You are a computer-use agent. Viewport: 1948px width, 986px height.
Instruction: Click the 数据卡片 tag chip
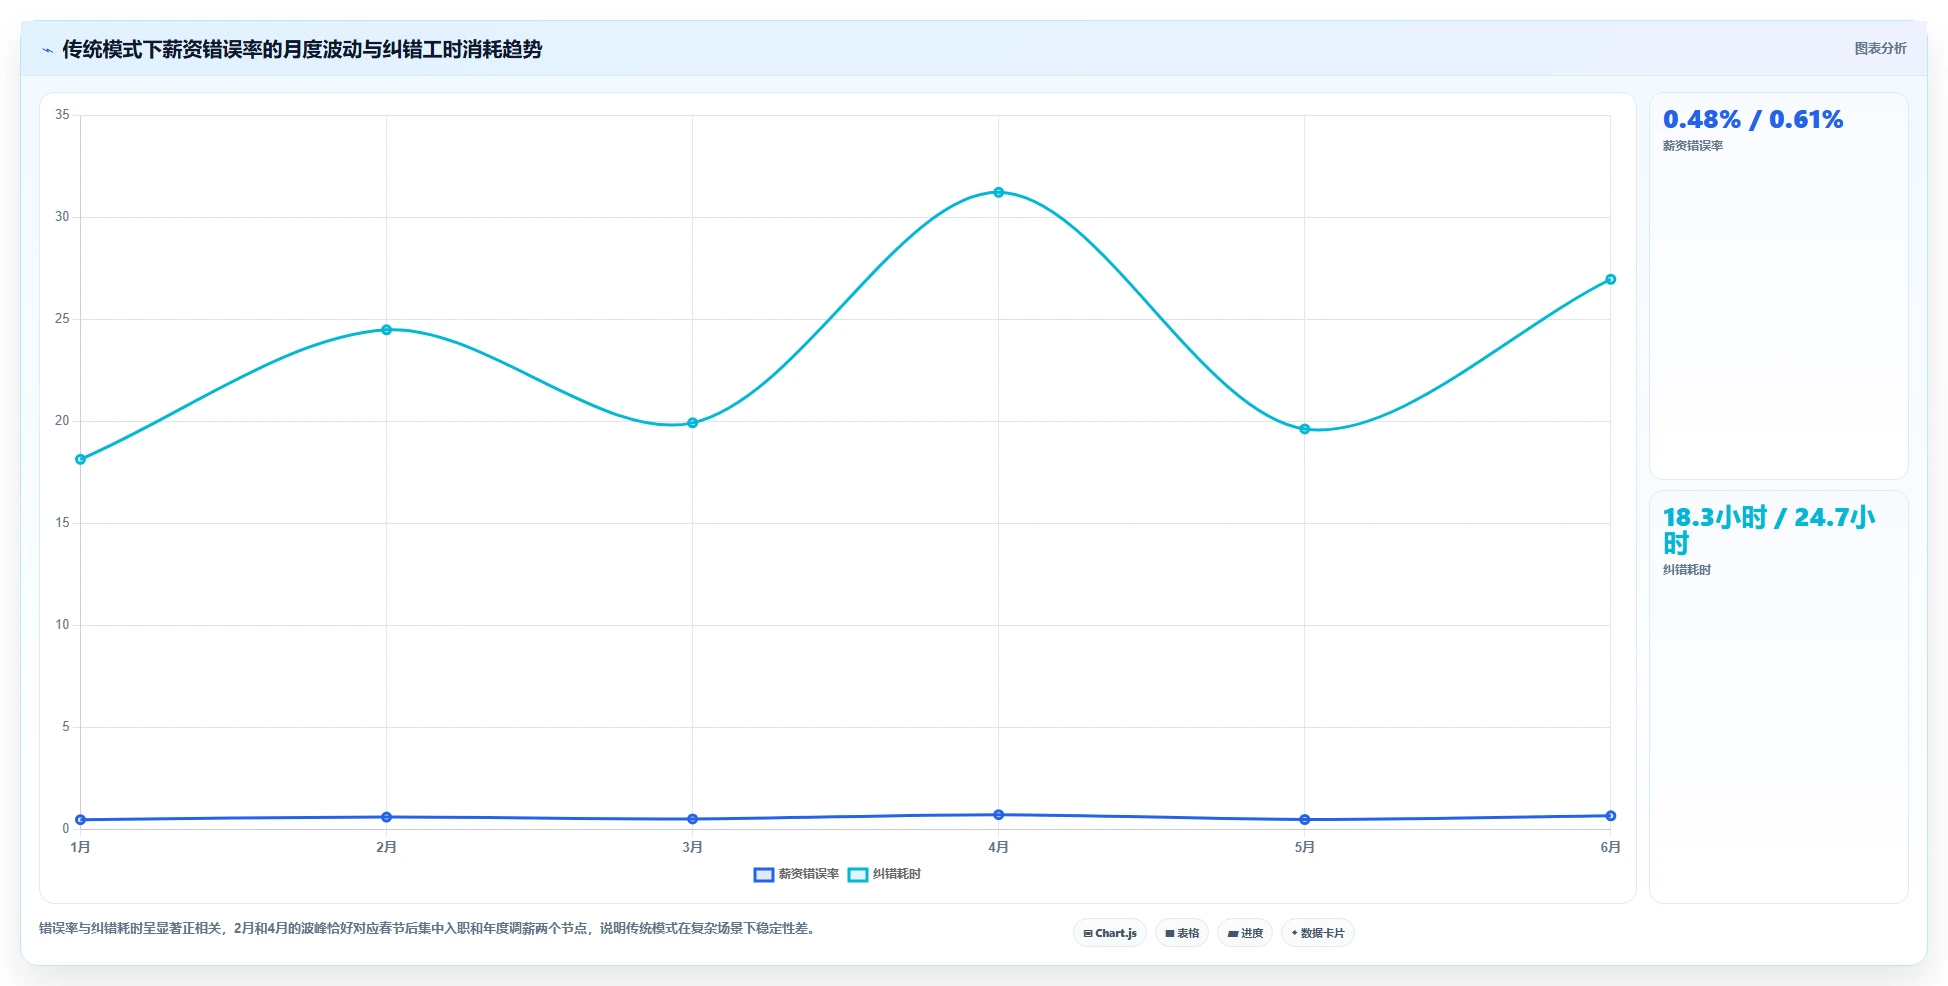[x=1318, y=933]
